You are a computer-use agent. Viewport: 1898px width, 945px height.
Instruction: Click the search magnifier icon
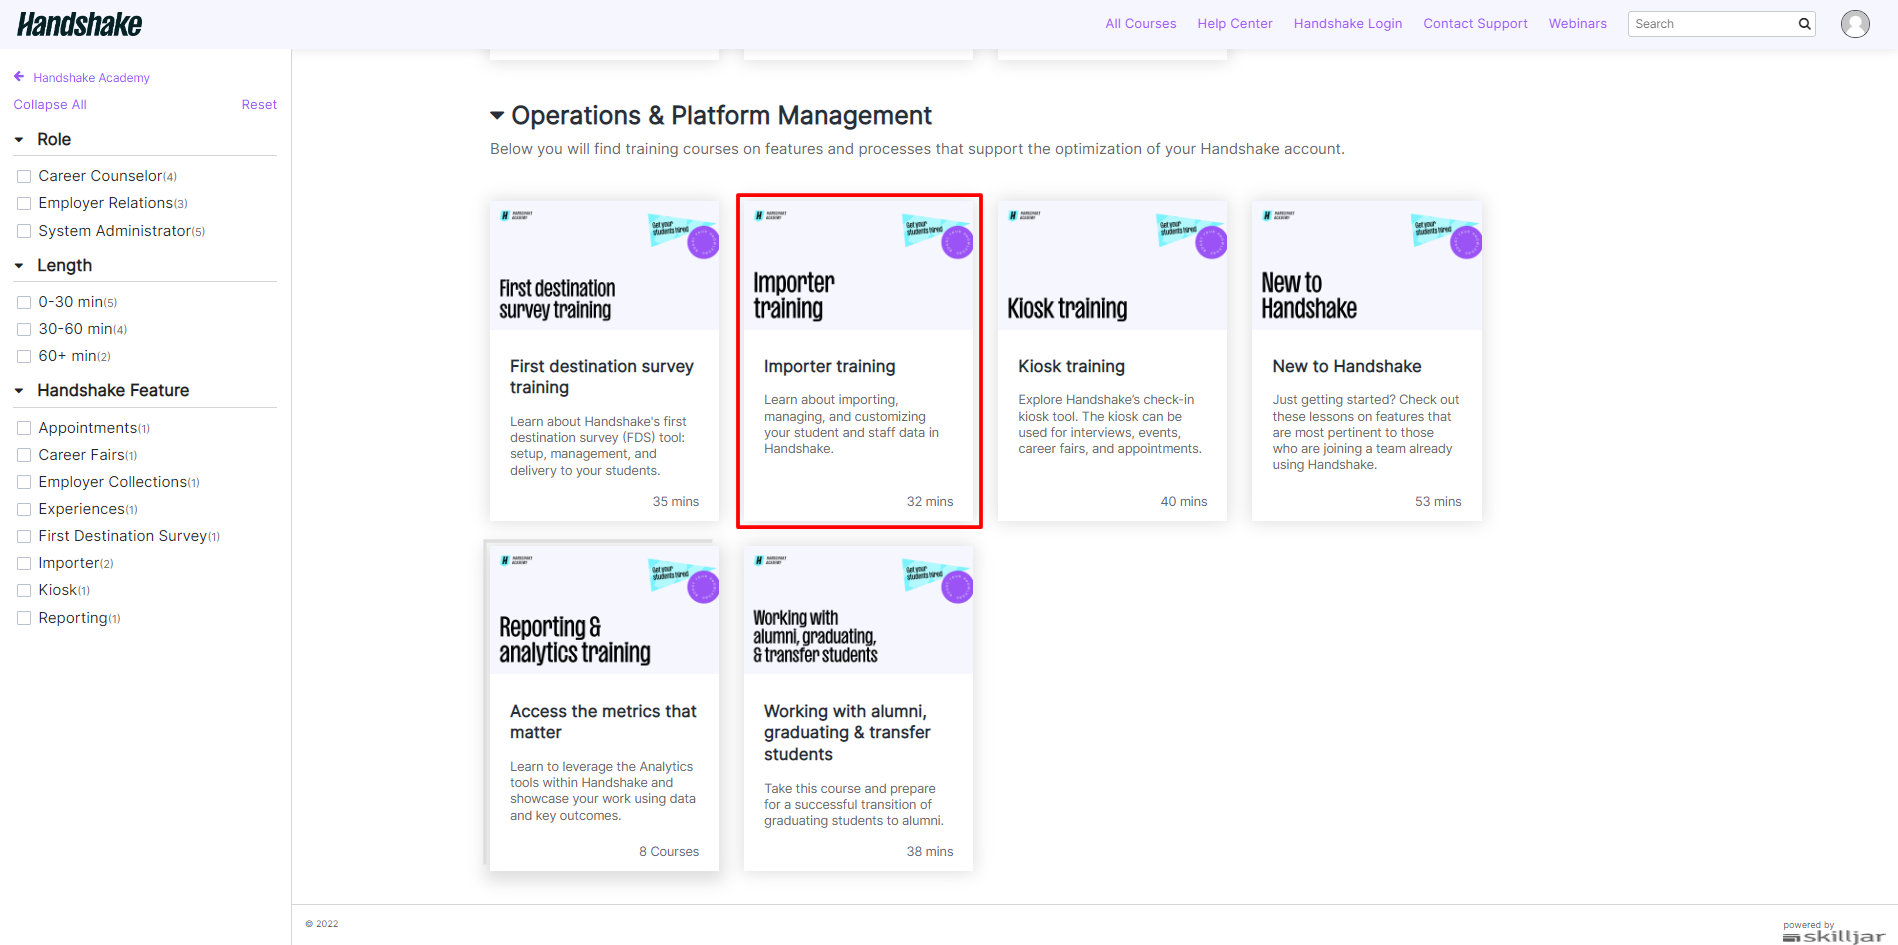[1805, 24]
